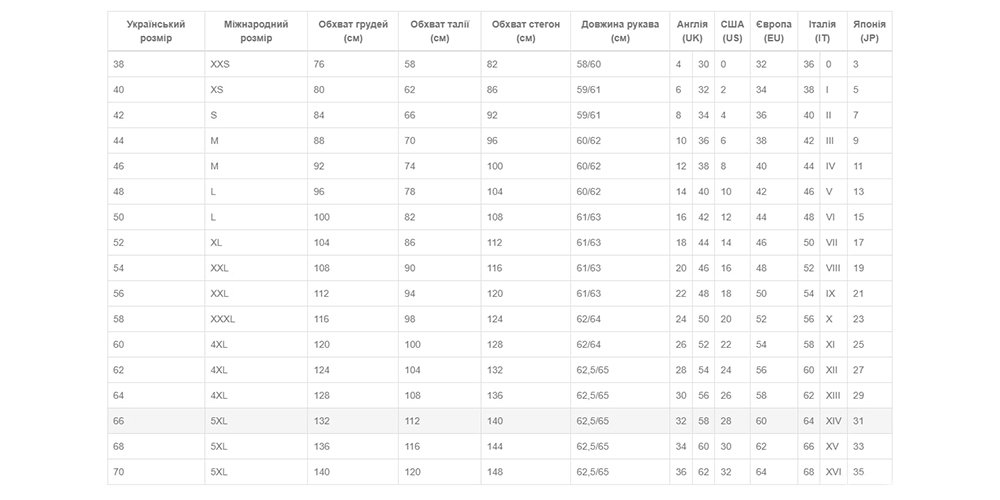Select the Японія (JP) column header
The height and width of the screenshot is (500, 1000).
click(869, 31)
